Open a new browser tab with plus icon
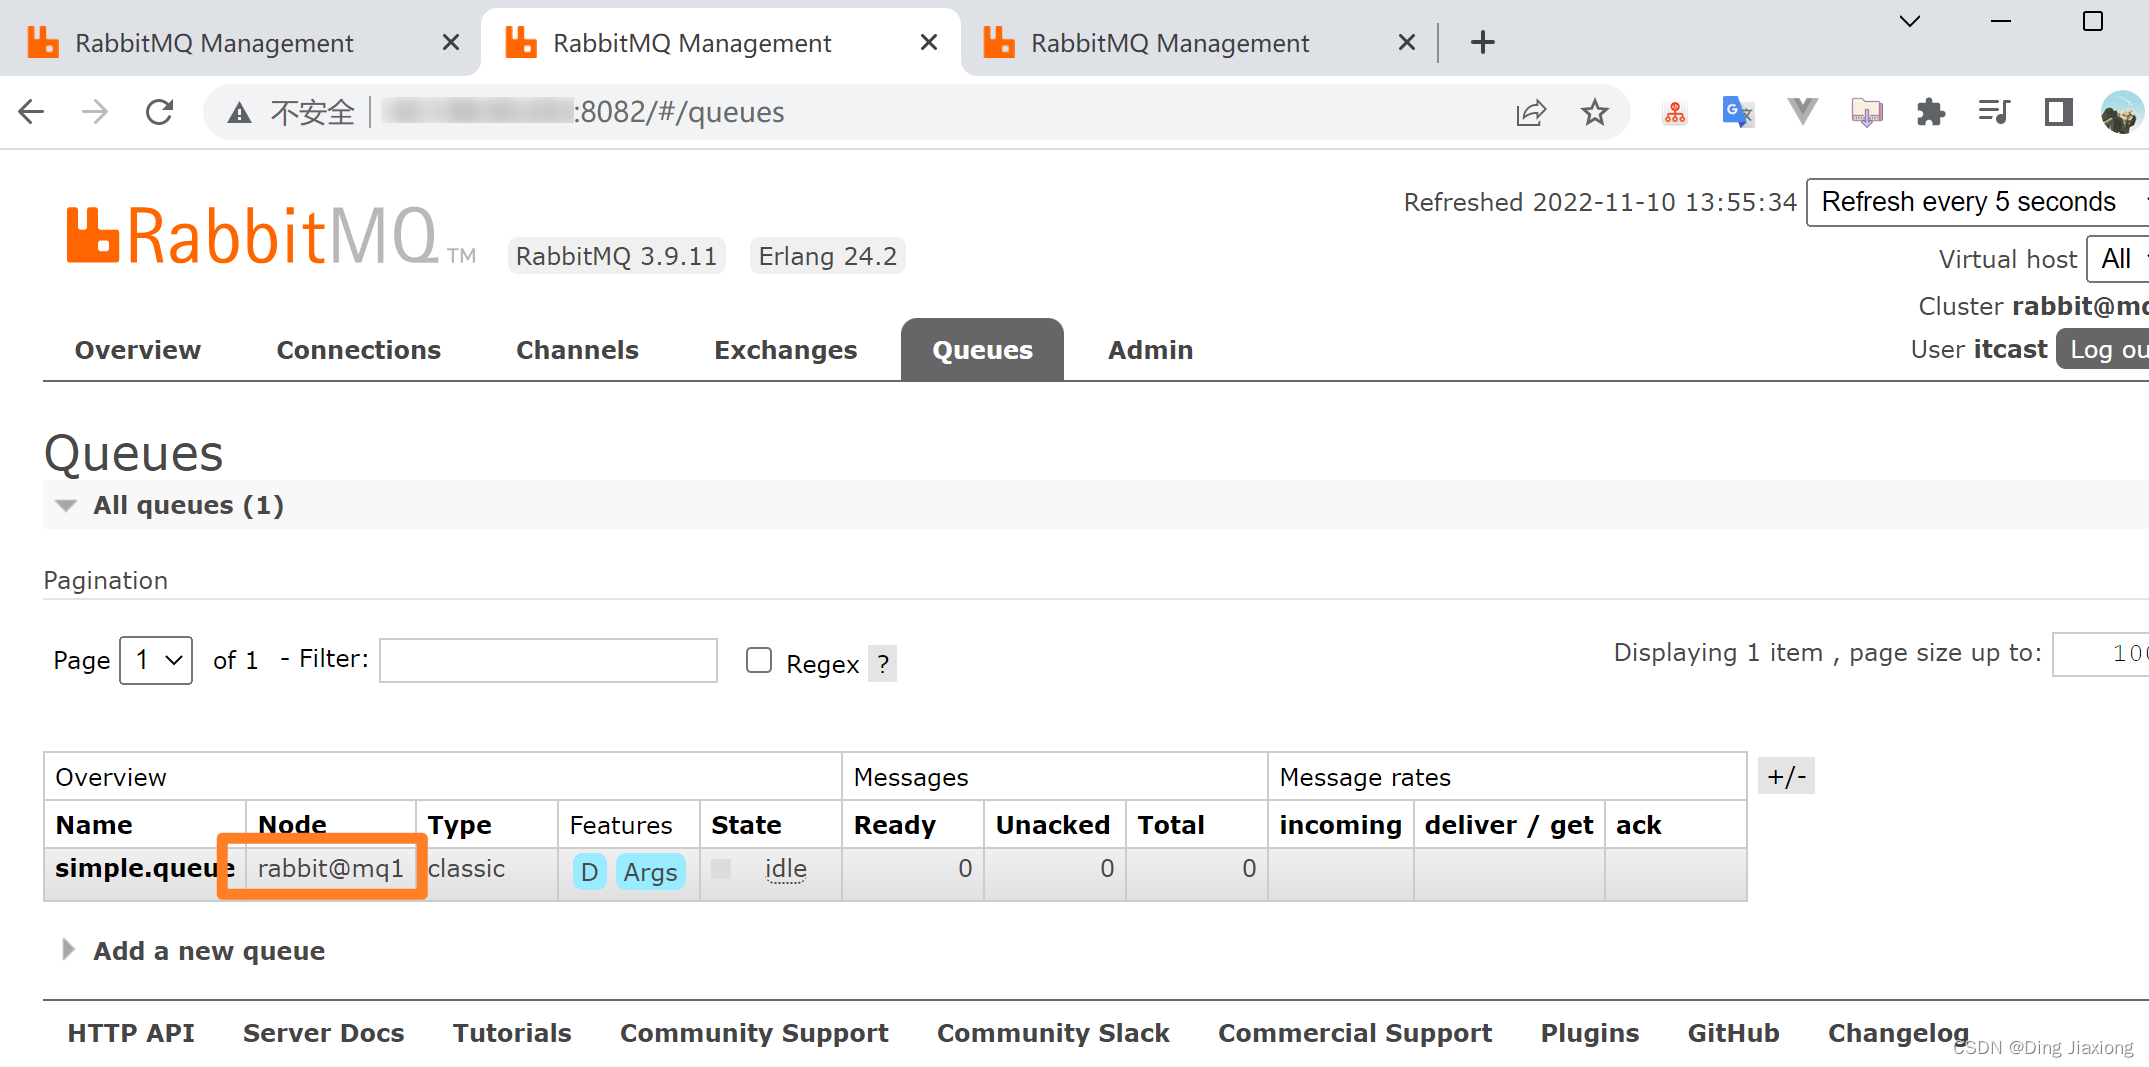Image resolution: width=2149 pixels, height=1067 pixels. 1483,42
